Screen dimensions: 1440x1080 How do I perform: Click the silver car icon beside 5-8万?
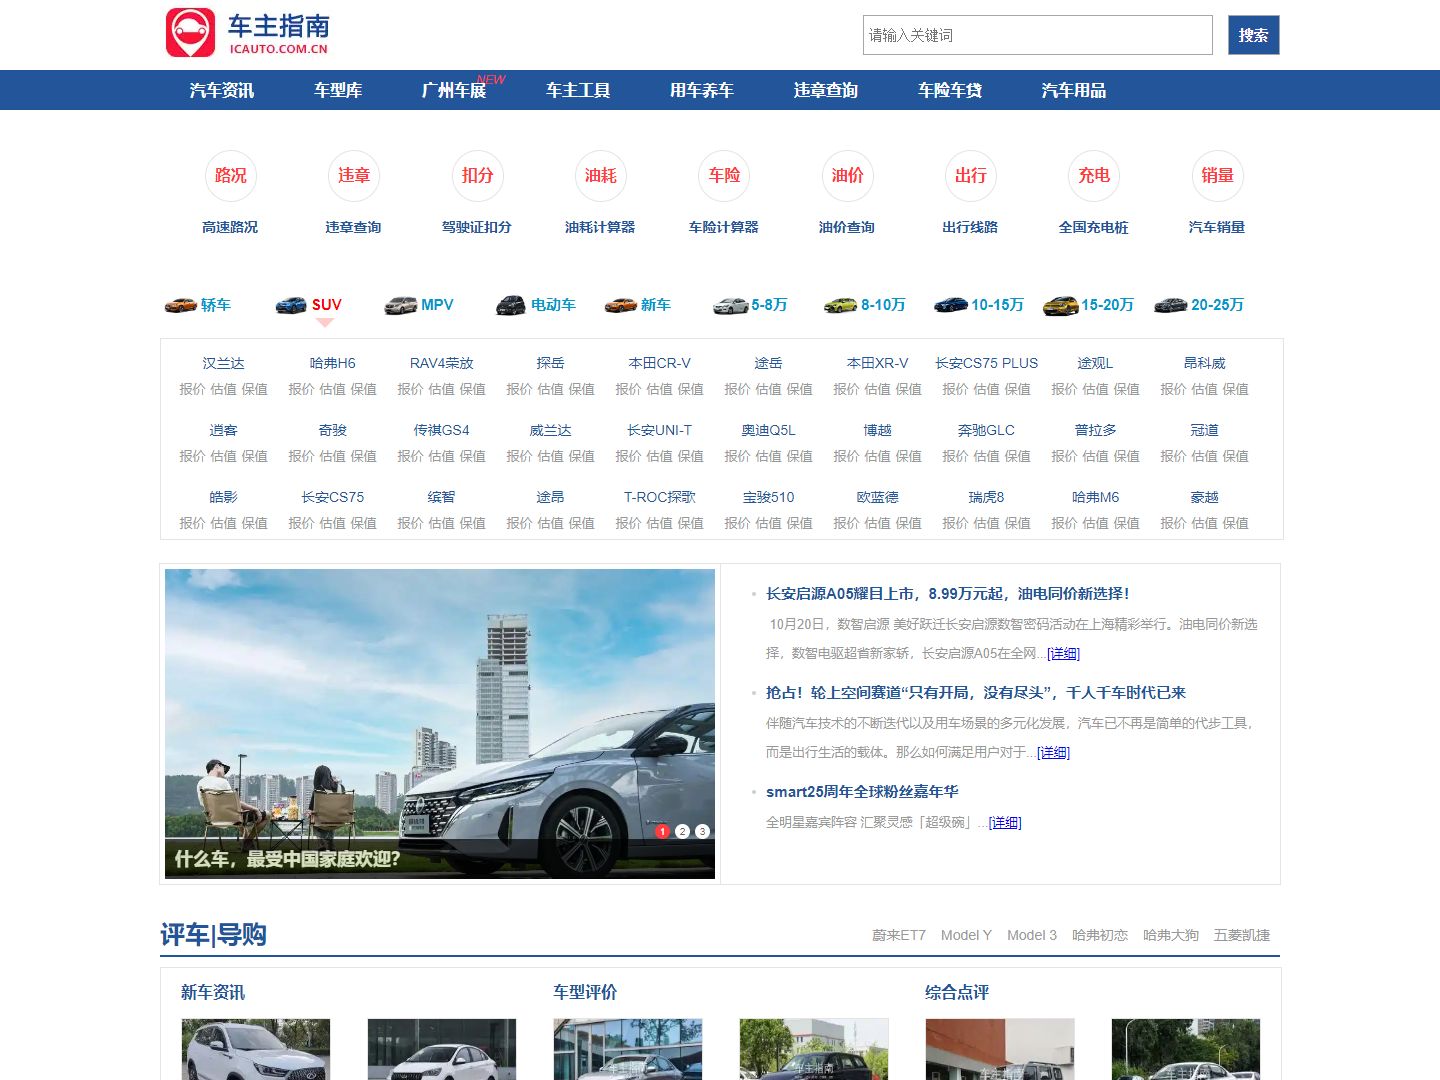pos(731,305)
